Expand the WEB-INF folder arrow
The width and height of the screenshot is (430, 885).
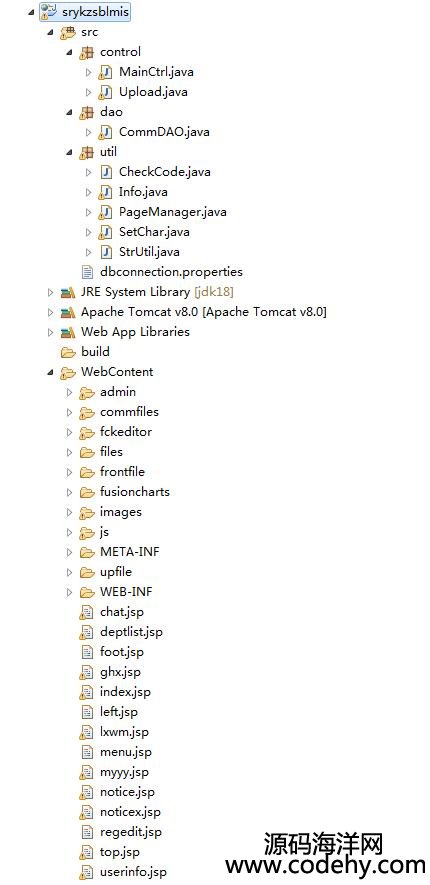pyautogui.click(x=70, y=592)
